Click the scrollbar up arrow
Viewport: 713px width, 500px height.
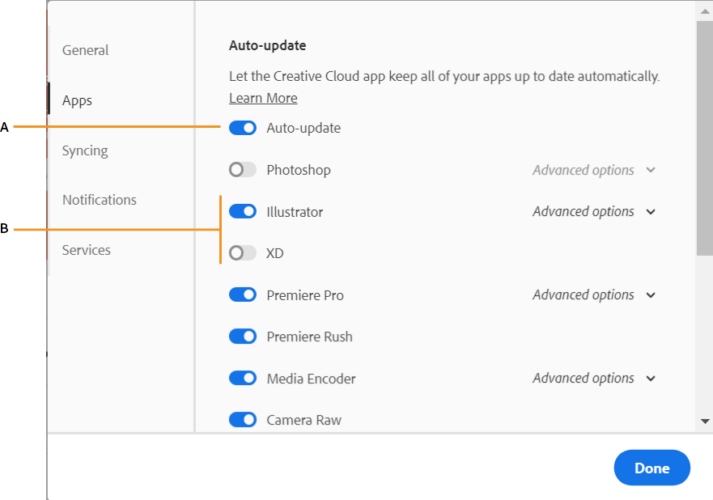(705, 11)
